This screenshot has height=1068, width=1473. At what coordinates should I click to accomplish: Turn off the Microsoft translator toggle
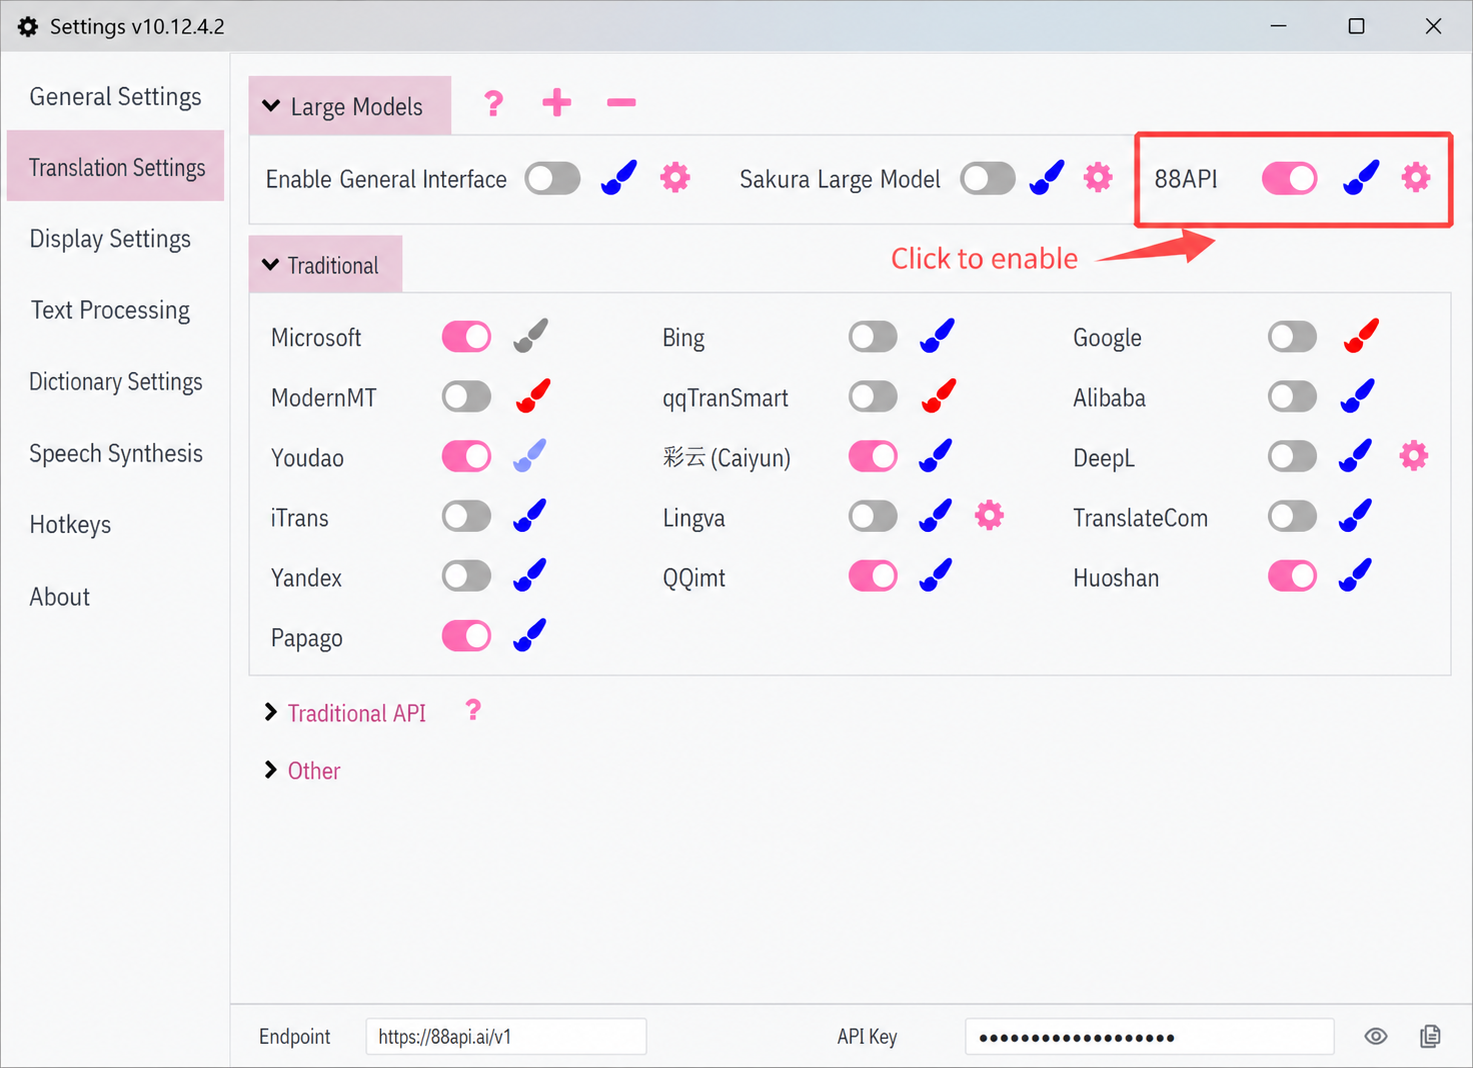[x=467, y=337]
